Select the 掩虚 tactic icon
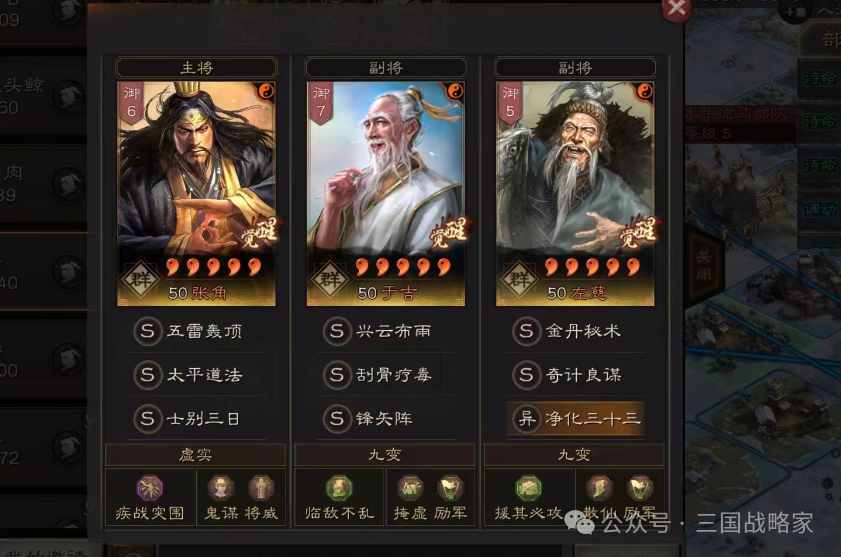841x557 pixels. pos(410,488)
